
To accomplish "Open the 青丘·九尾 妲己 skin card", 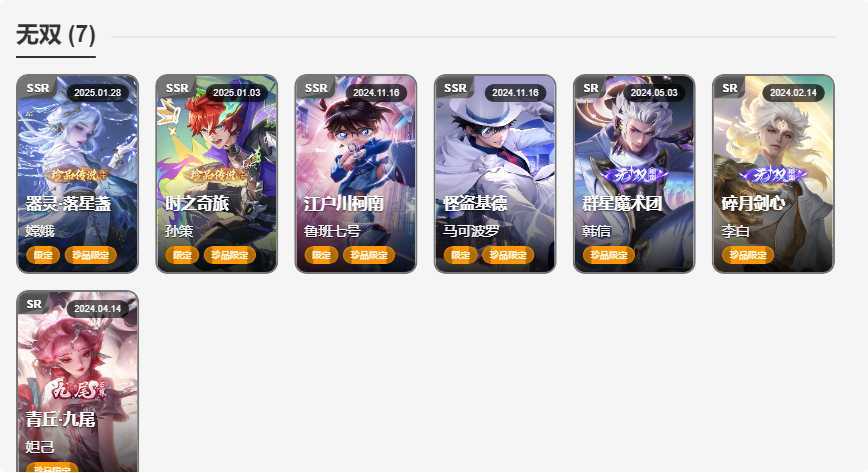I will [x=78, y=382].
